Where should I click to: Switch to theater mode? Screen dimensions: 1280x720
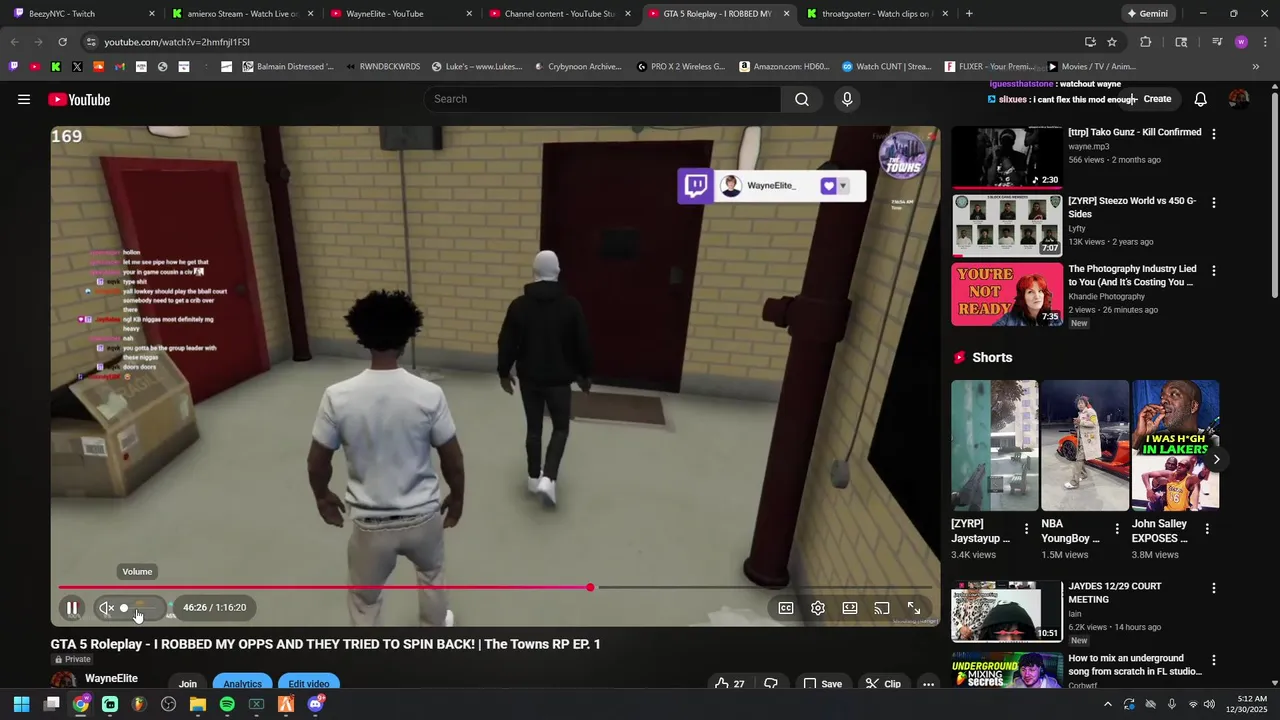click(850, 607)
